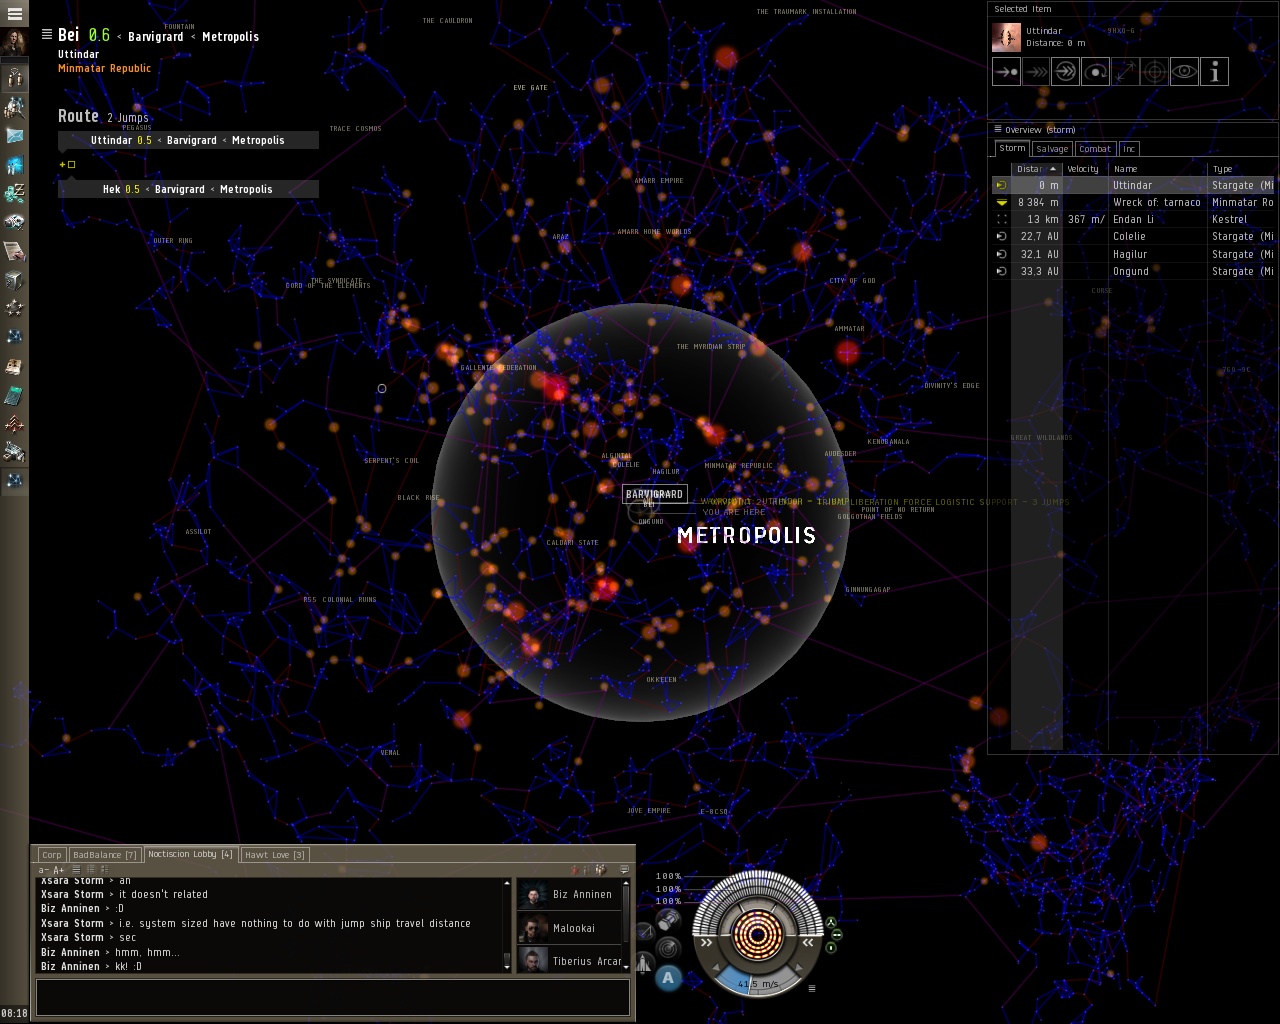The width and height of the screenshot is (1280, 1024).
Task: Click Orbit action for selected item
Action: point(1095,72)
